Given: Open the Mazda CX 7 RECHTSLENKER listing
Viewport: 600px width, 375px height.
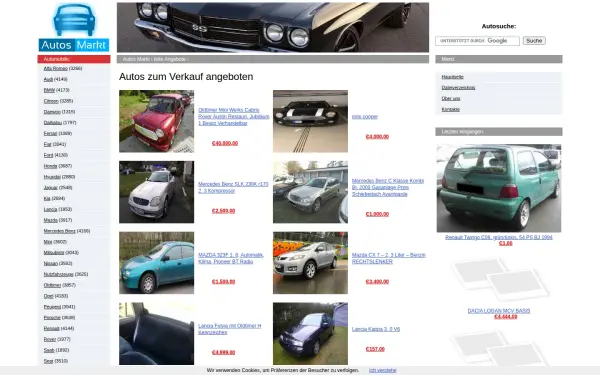Looking at the screenshot, I should pos(389,258).
